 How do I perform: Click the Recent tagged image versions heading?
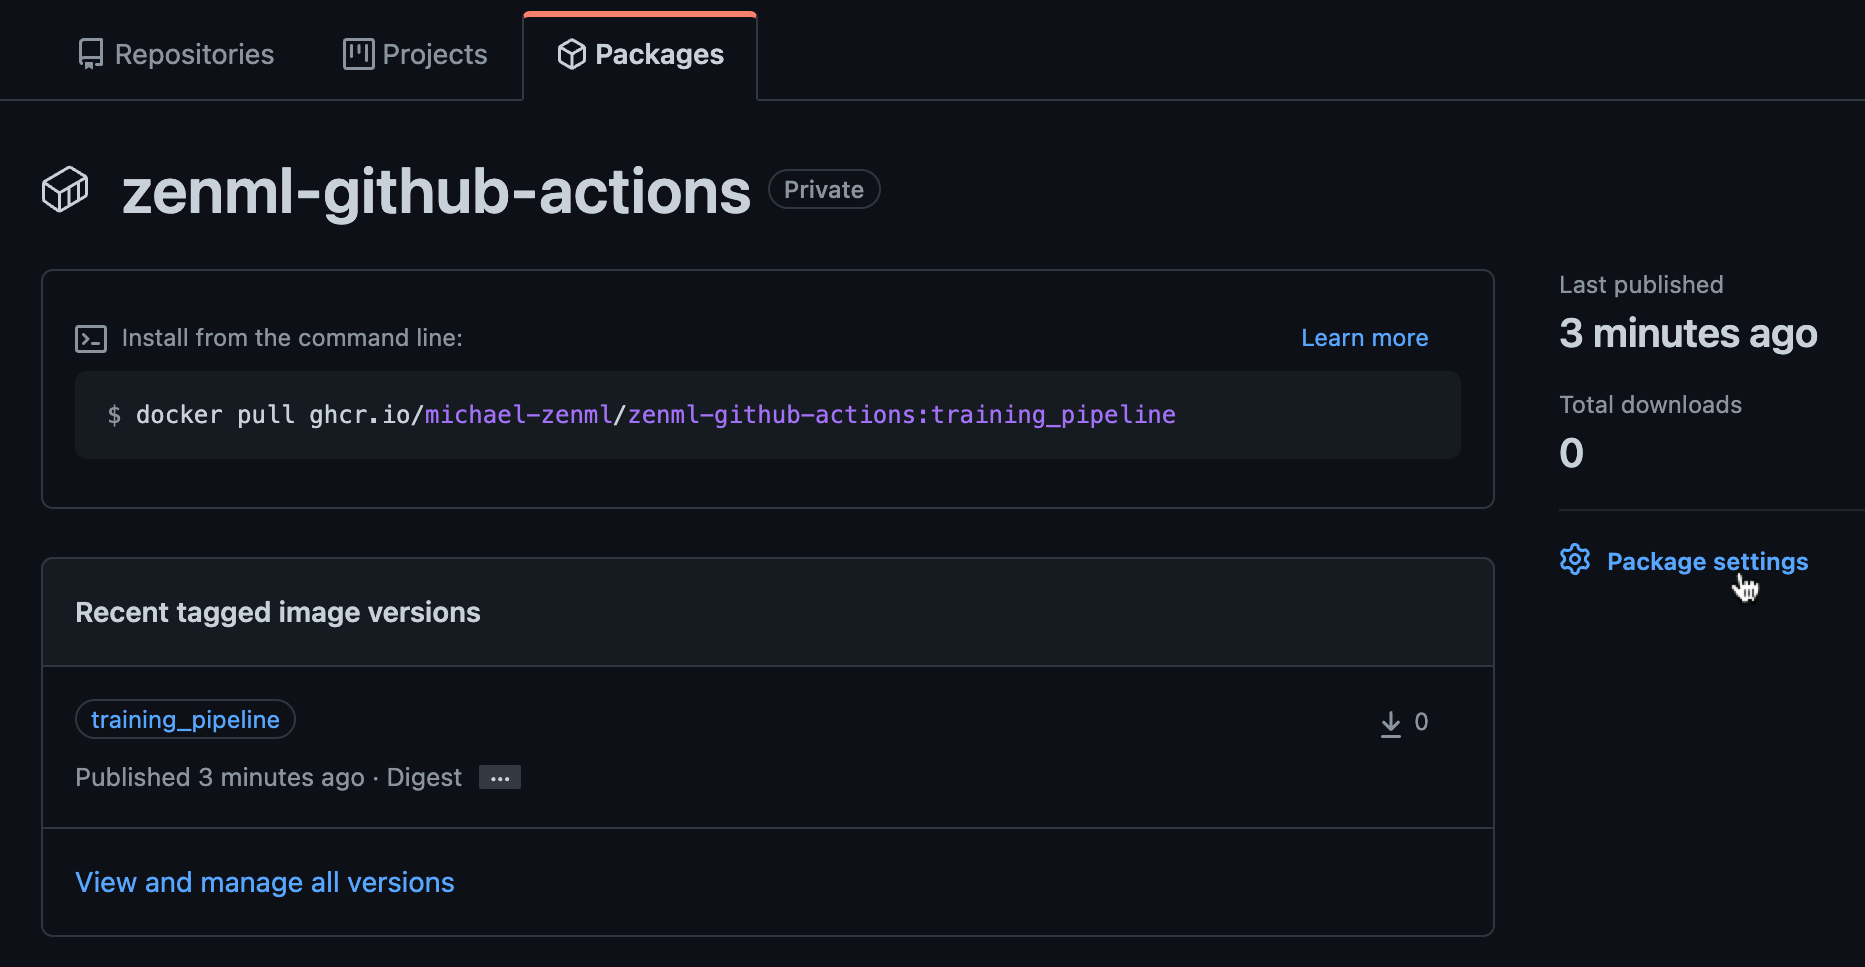pos(278,612)
